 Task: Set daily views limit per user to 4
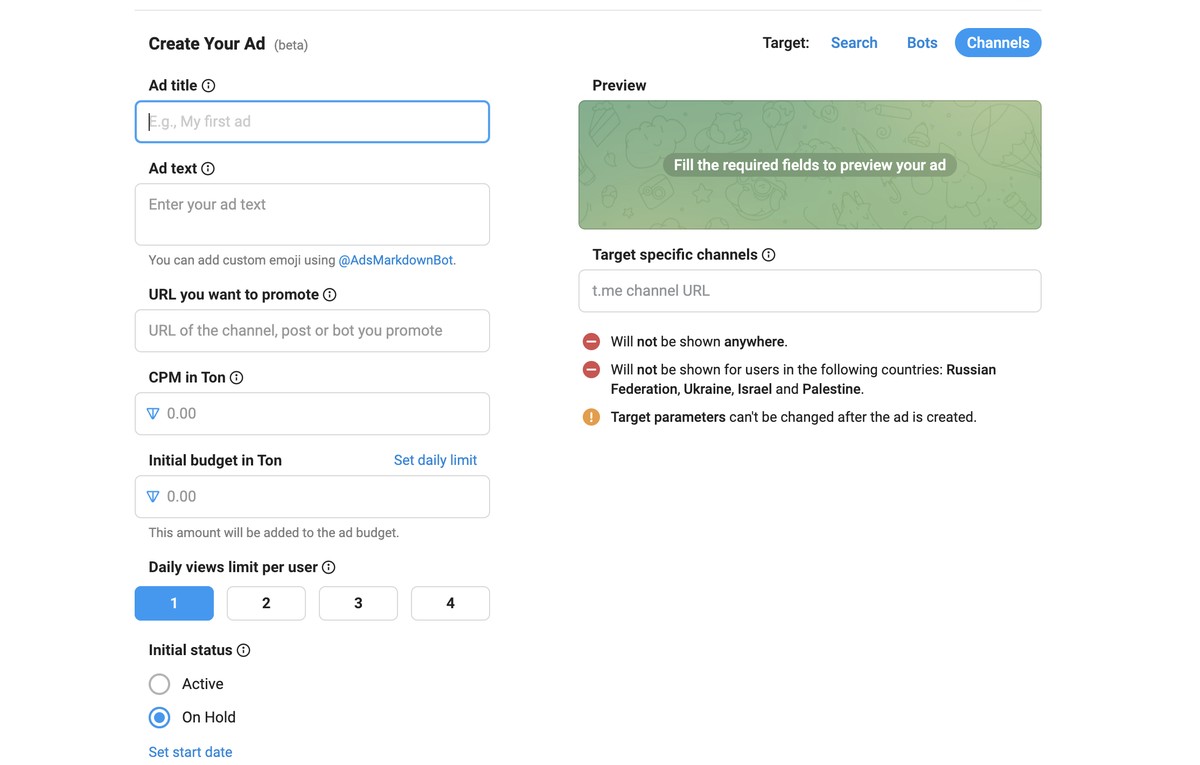click(450, 603)
